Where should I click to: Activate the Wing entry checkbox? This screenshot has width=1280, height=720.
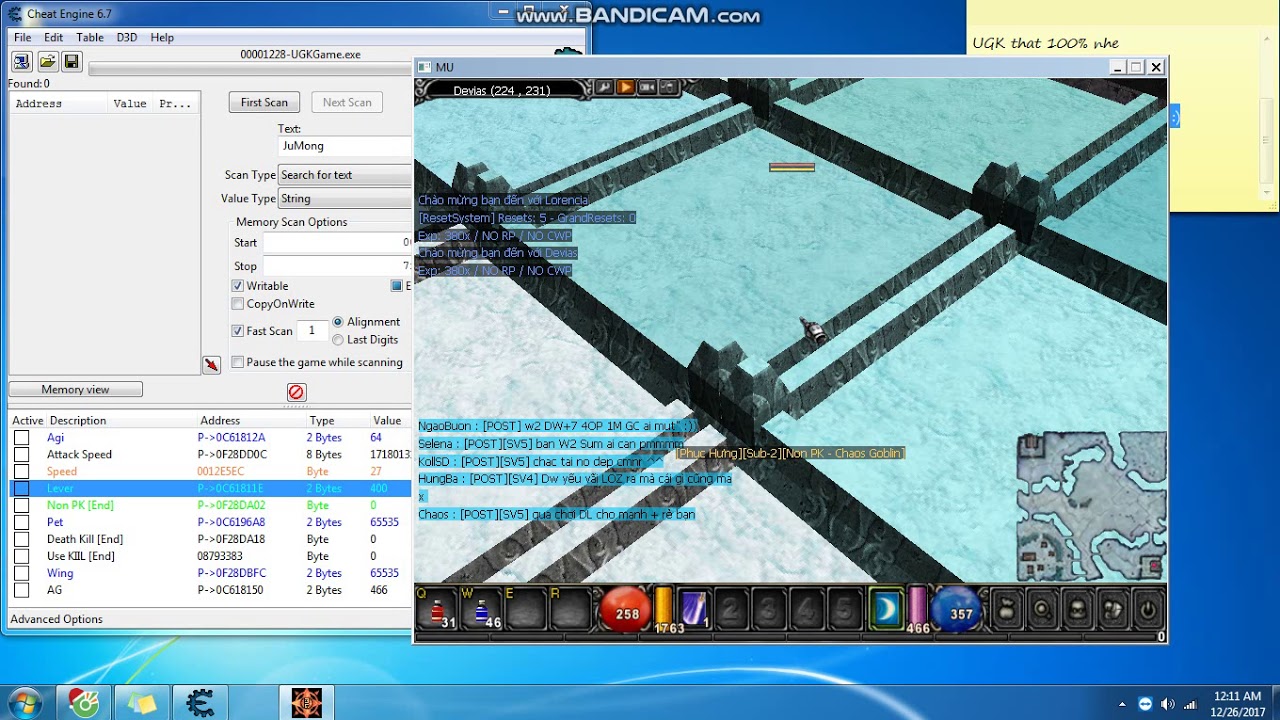tap(21, 574)
